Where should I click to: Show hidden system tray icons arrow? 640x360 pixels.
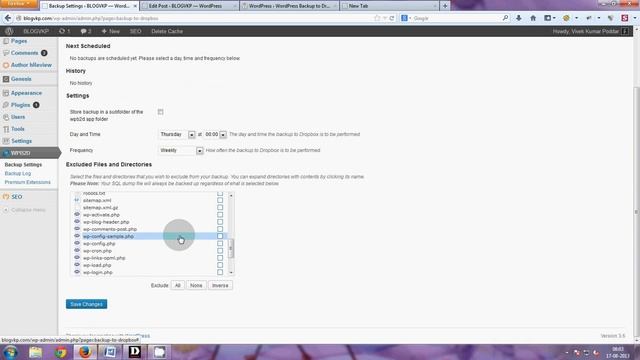tap(567, 353)
